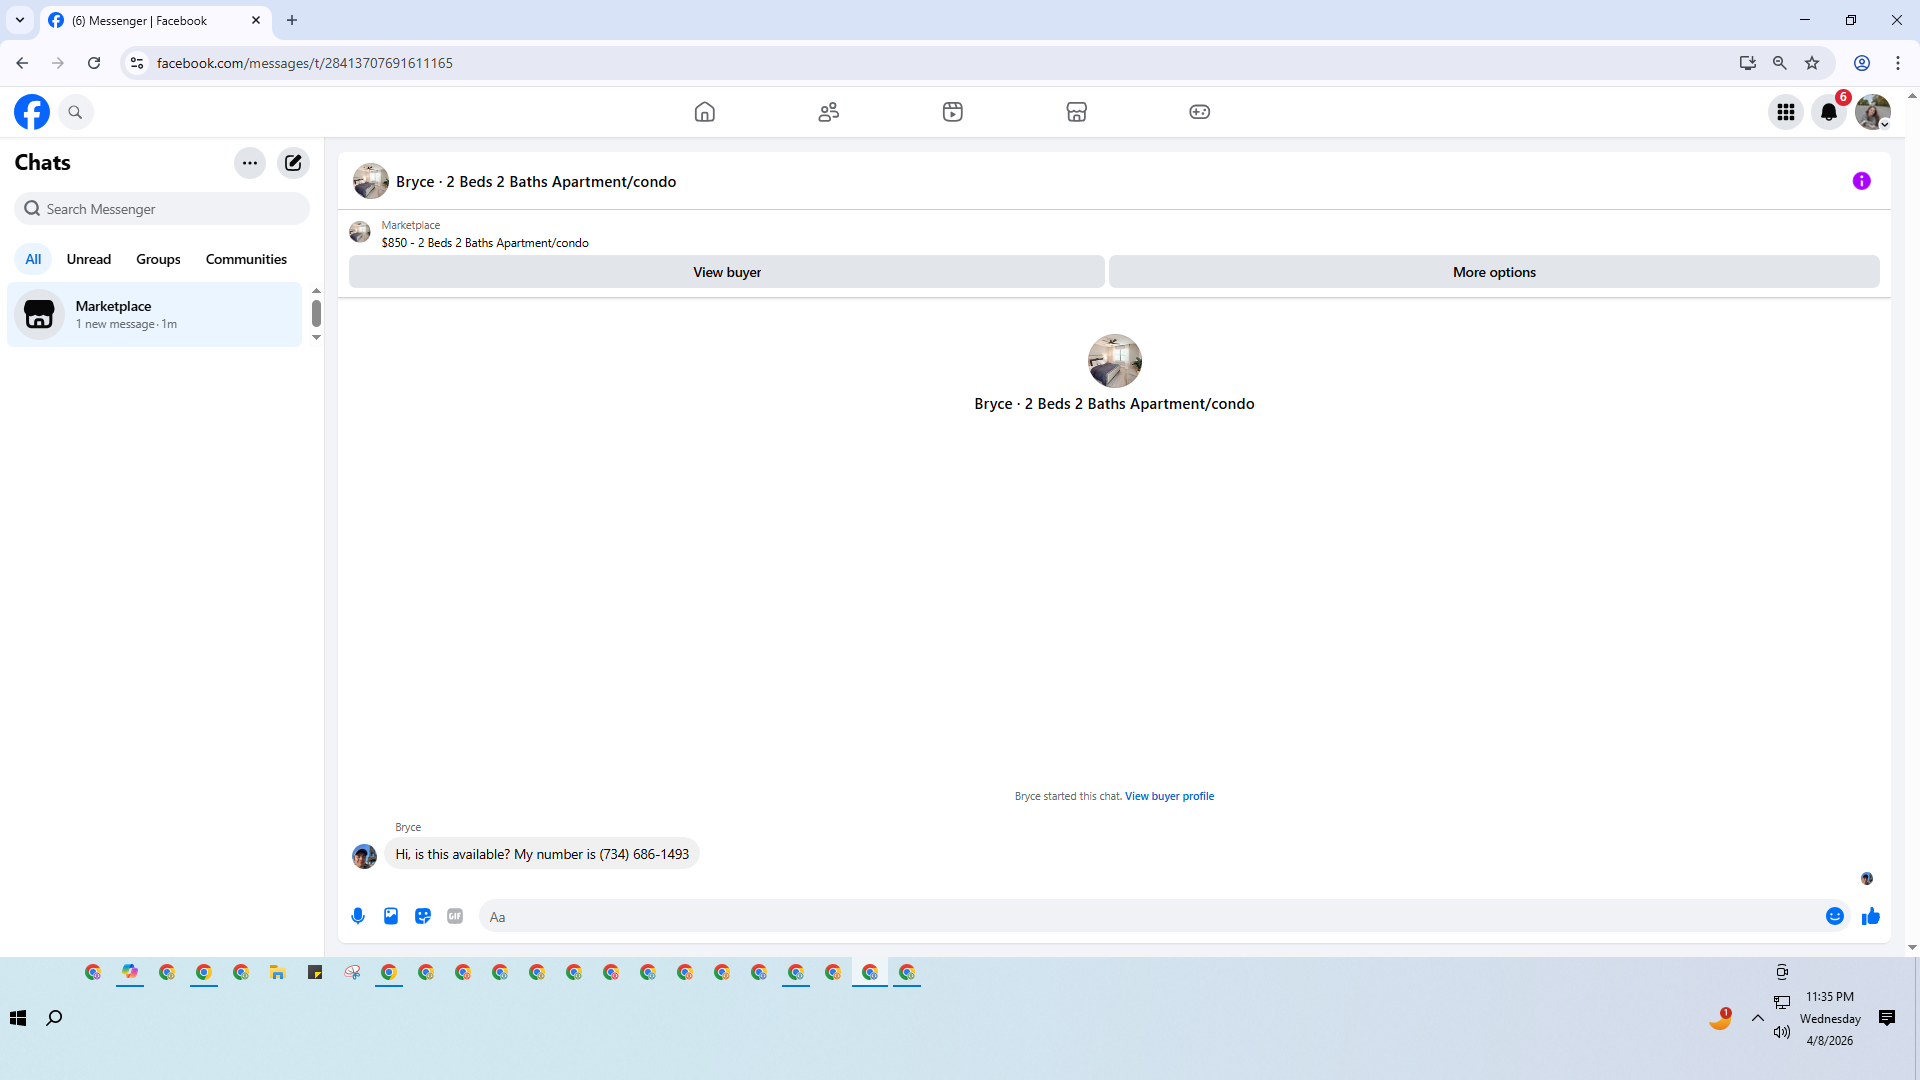Switch to the Communities tab
Screen dimensions: 1920x1080
(x=246, y=259)
